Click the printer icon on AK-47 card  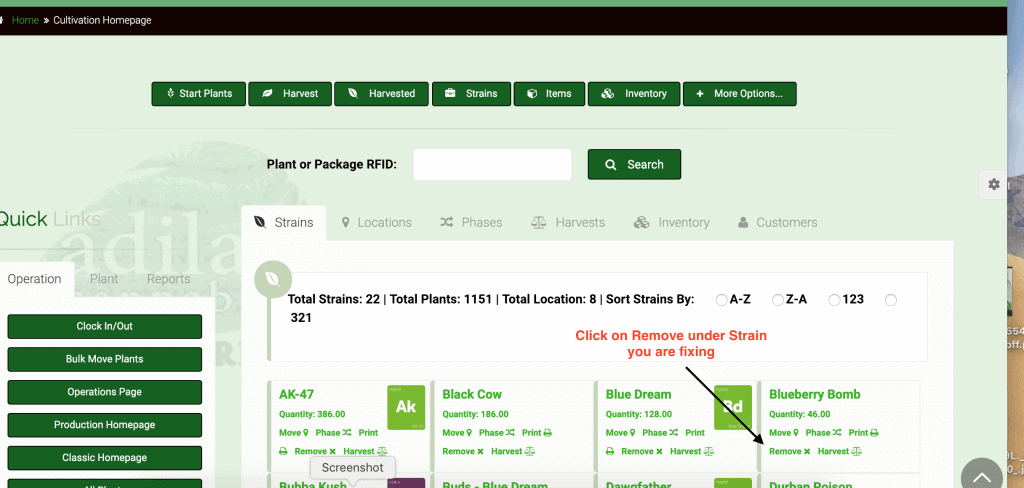(x=283, y=451)
